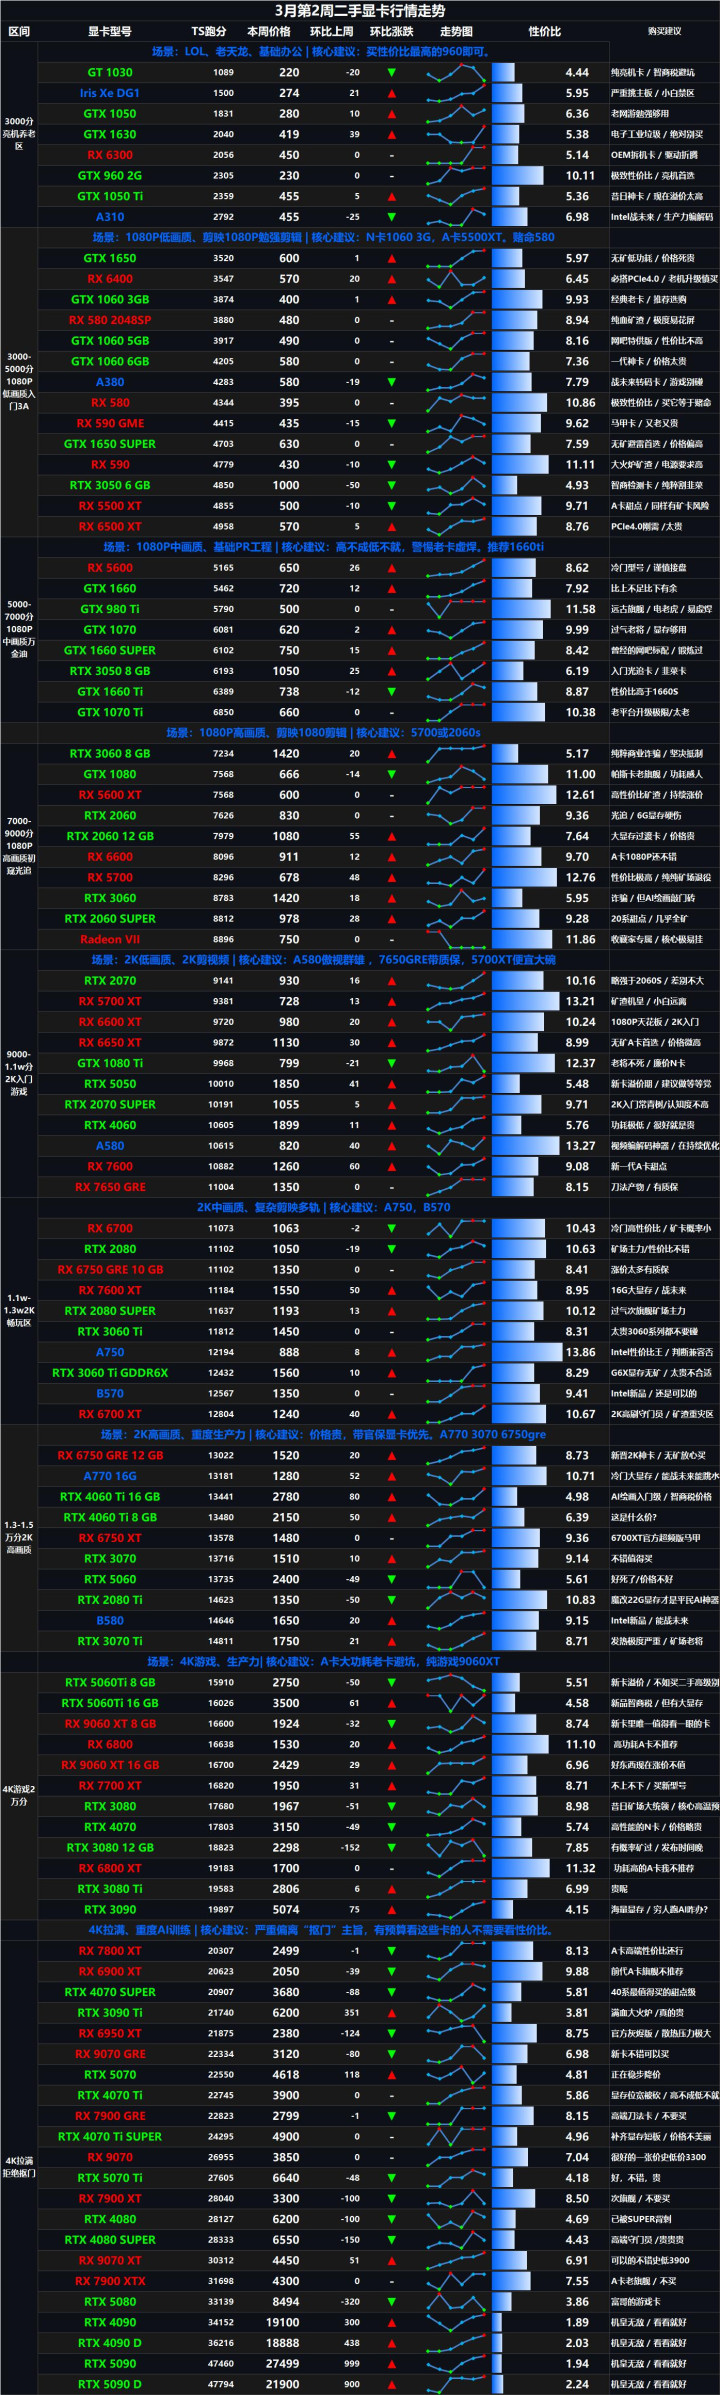
Task: Click the 4K游戏2万分 range cell
Action: coord(19,1795)
